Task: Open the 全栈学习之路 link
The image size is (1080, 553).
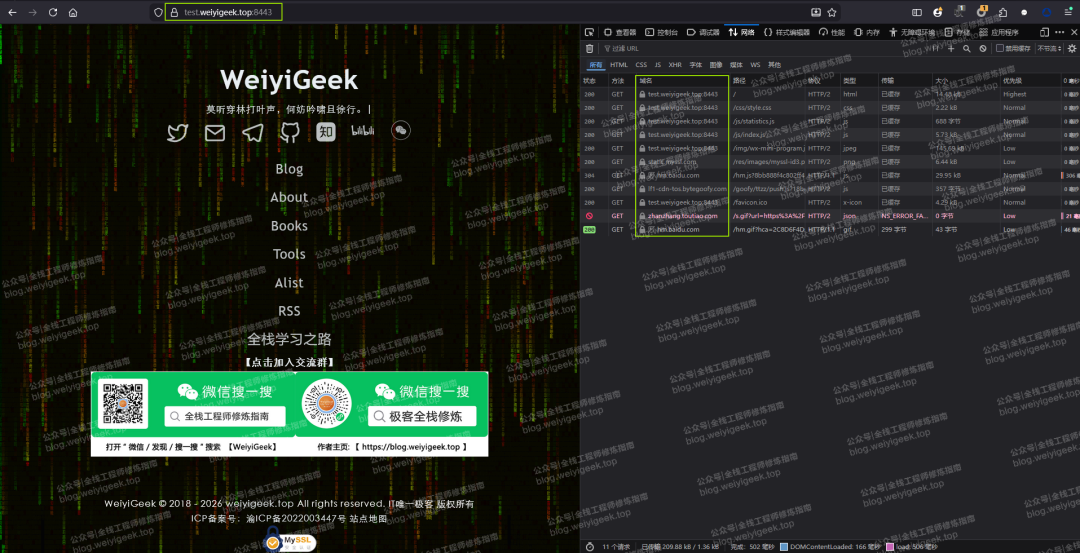Action: (x=289, y=340)
